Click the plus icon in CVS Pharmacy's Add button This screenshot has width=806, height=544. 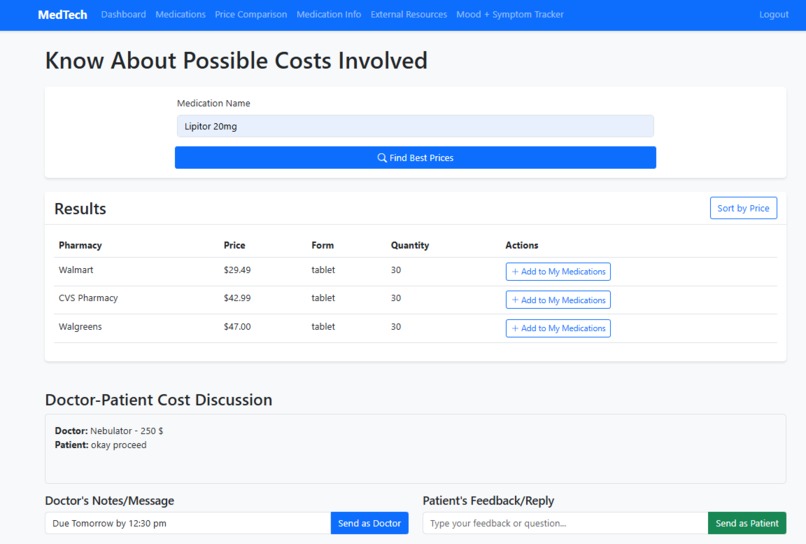click(515, 300)
